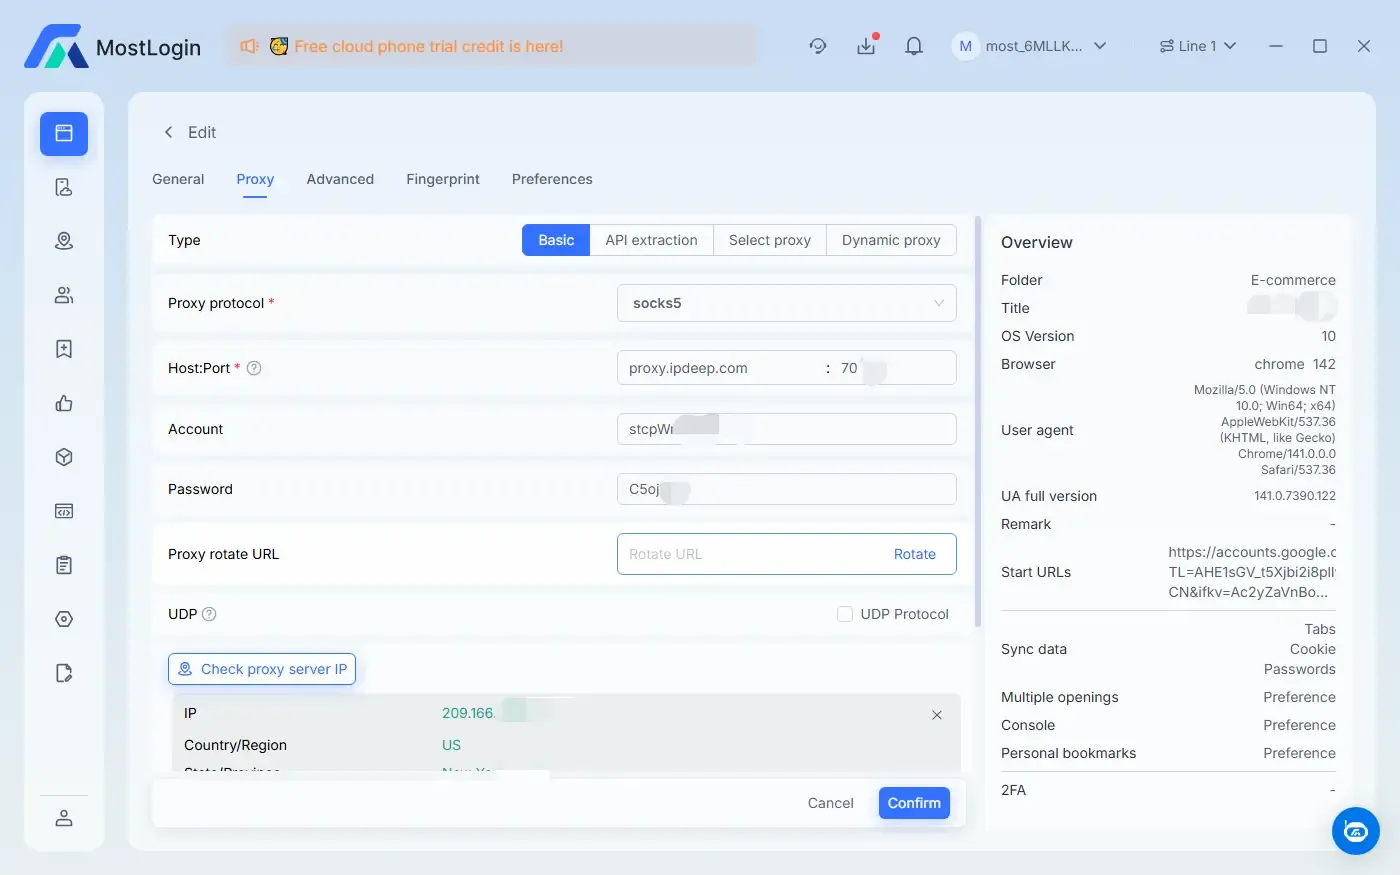The width and height of the screenshot is (1400, 875).
Task: Click the thumbs-up sidebar icon
Action: 64,403
